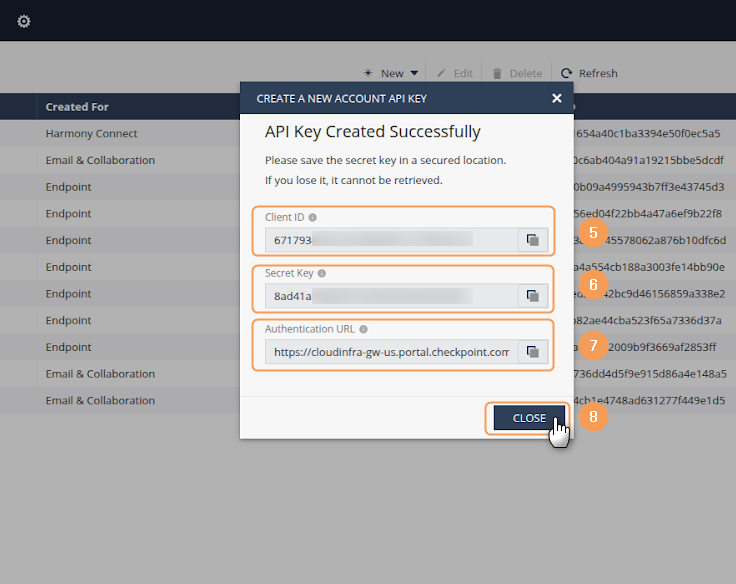Screen dimensions: 736x584
Task: Click the Authentication URL text field
Action: pos(390,352)
